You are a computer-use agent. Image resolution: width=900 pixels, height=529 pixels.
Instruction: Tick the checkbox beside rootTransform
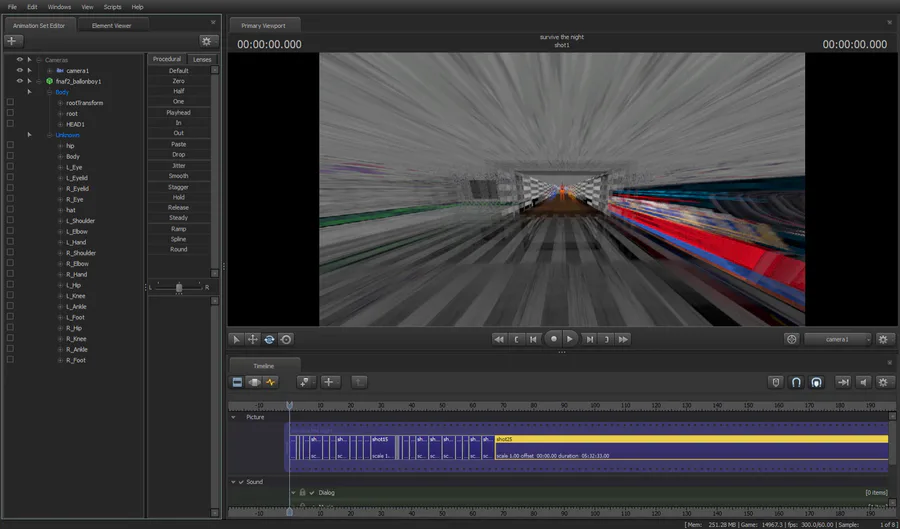pos(10,102)
